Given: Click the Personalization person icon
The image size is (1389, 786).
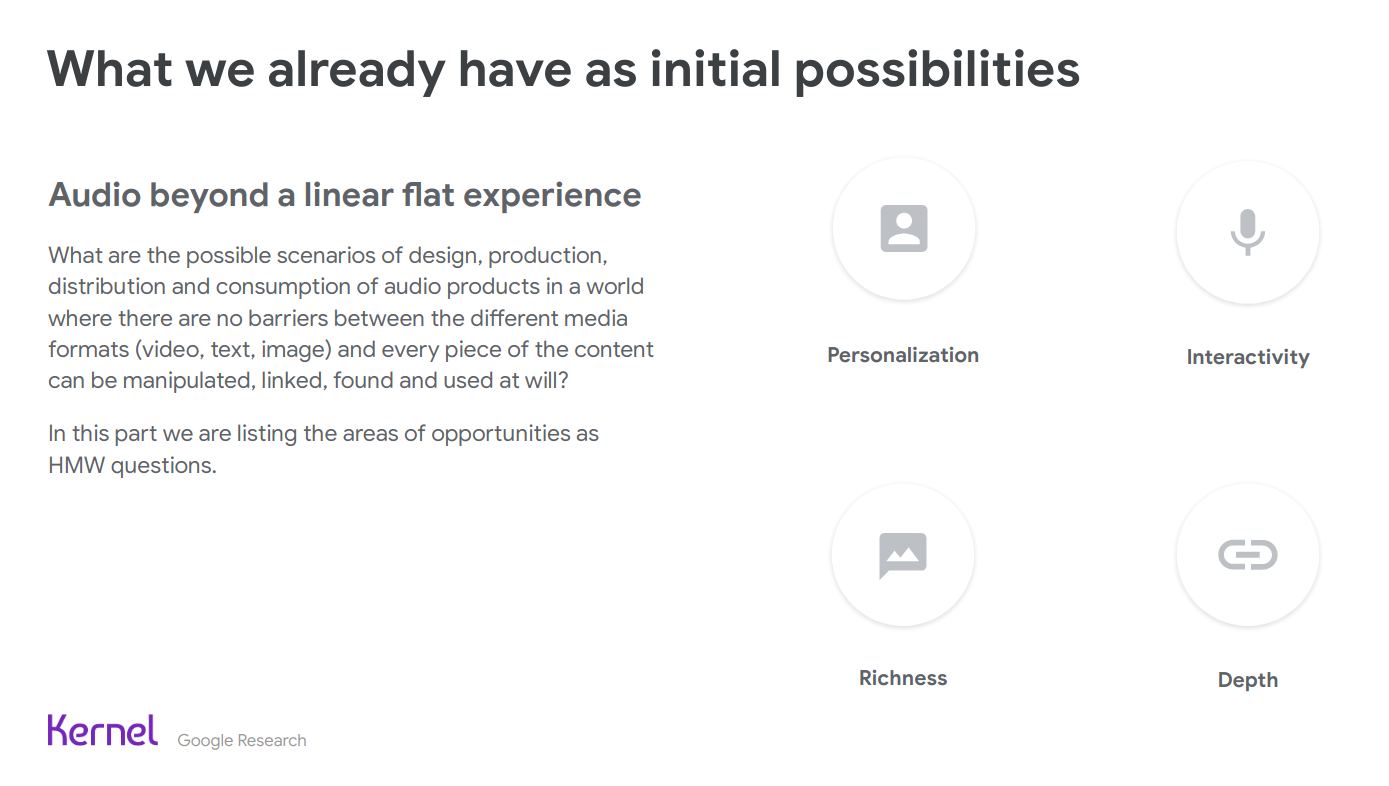Looking at the screenshot, I should (903, 229).
